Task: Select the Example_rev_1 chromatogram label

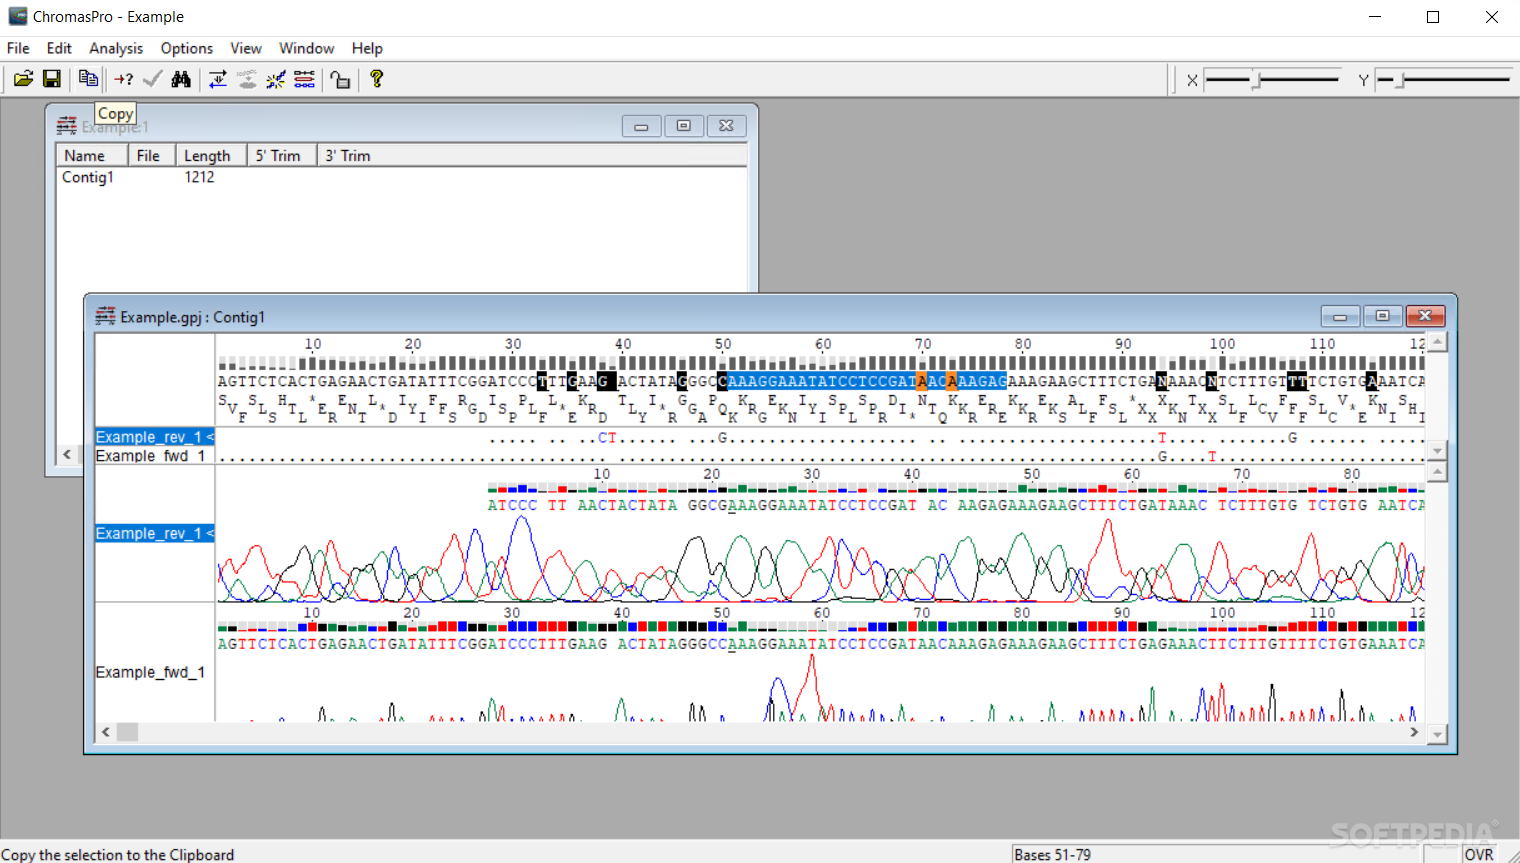Action: click(x=155, y=533)
